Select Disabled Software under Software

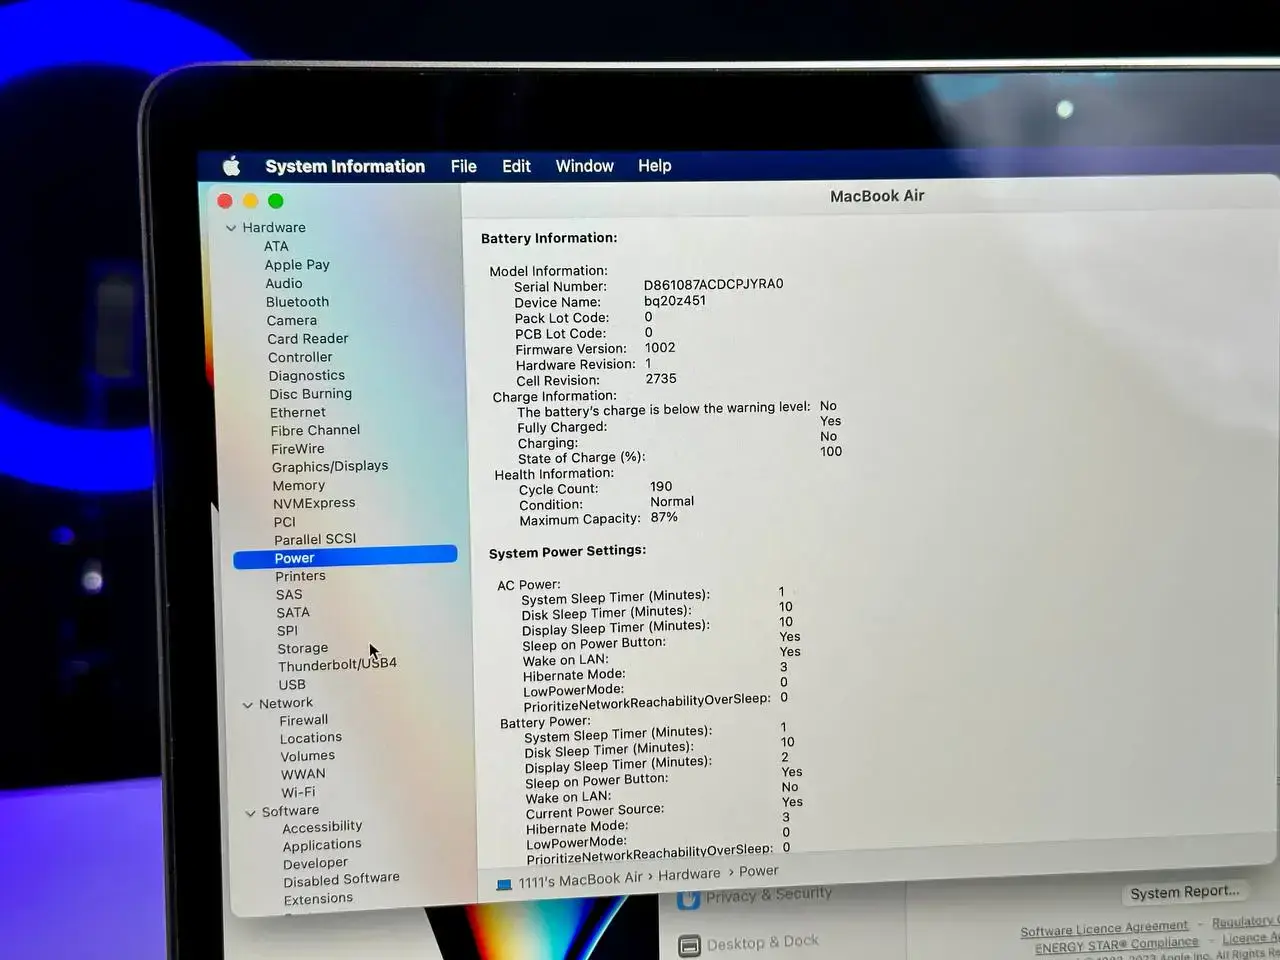tap(341, 880)
